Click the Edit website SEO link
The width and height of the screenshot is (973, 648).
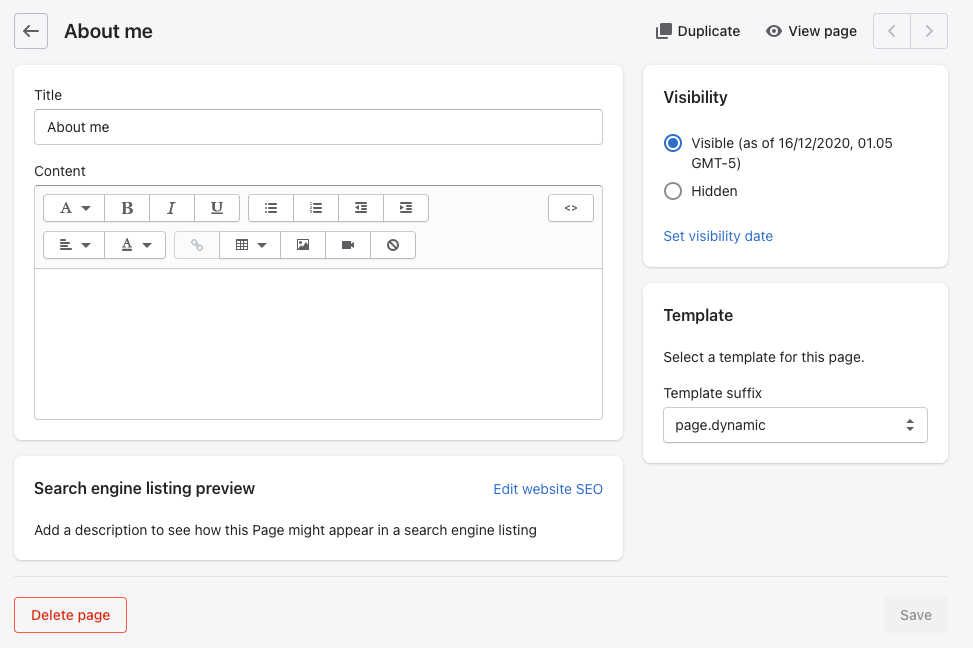point(548,489)
